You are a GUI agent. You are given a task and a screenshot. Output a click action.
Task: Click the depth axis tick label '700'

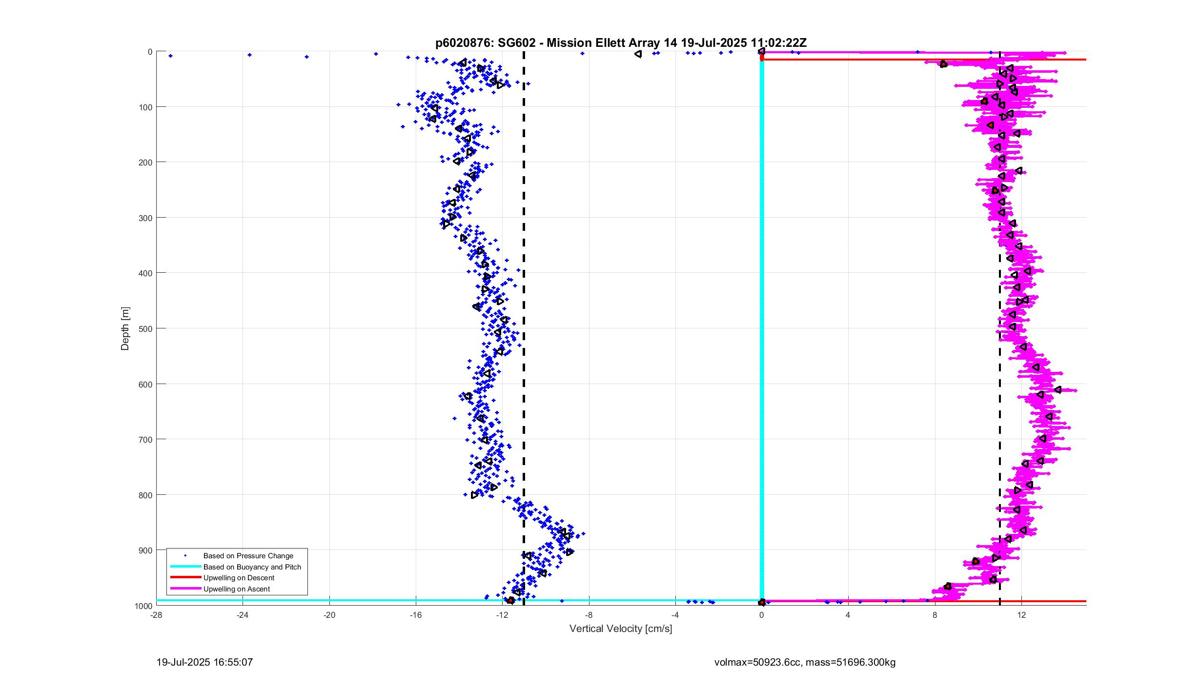(144, 439)
